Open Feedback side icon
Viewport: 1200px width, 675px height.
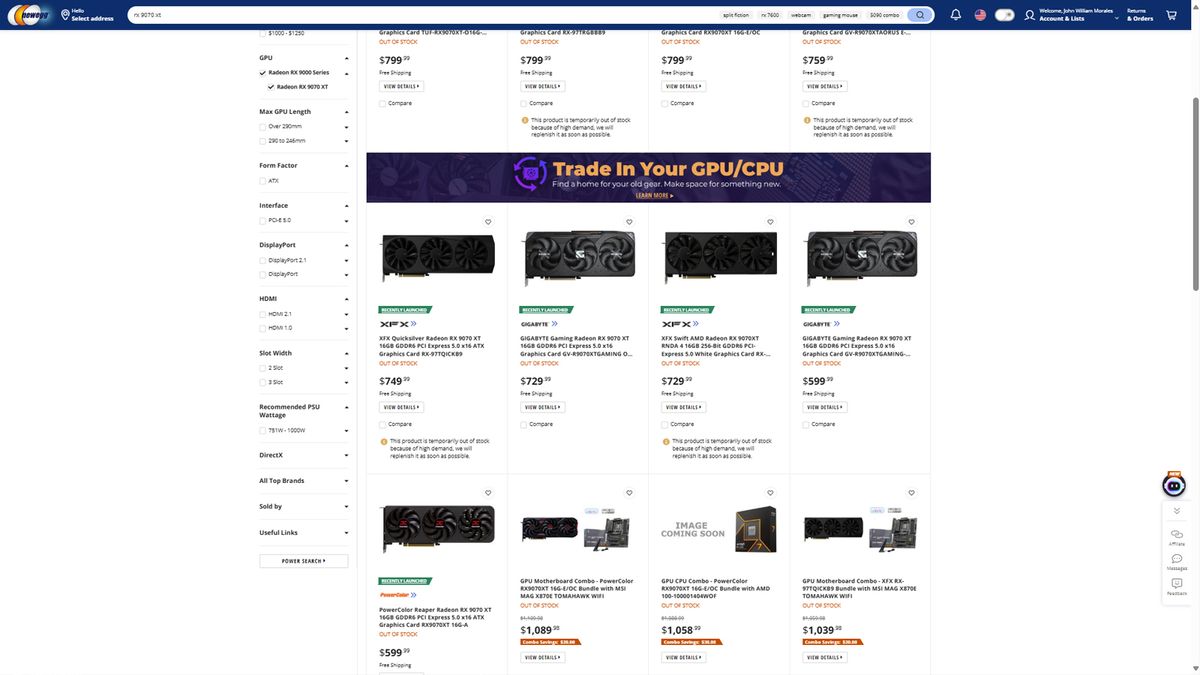coord(1177,586)
